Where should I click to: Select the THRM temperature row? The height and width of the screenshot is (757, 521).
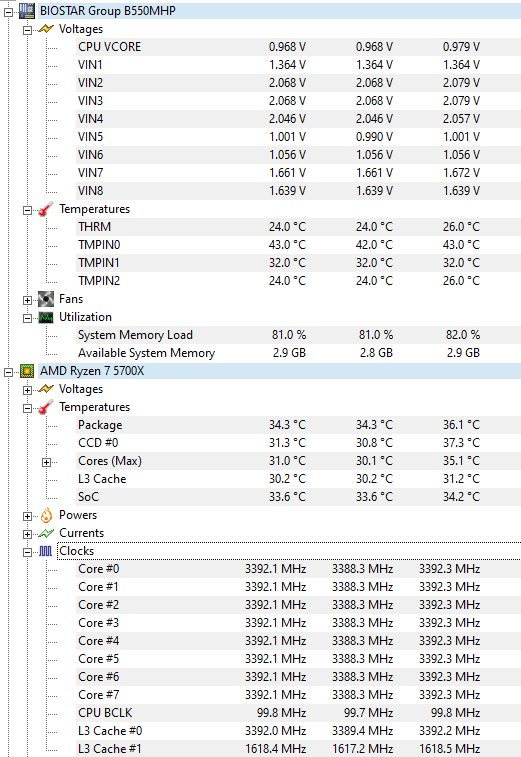point(298,227)
